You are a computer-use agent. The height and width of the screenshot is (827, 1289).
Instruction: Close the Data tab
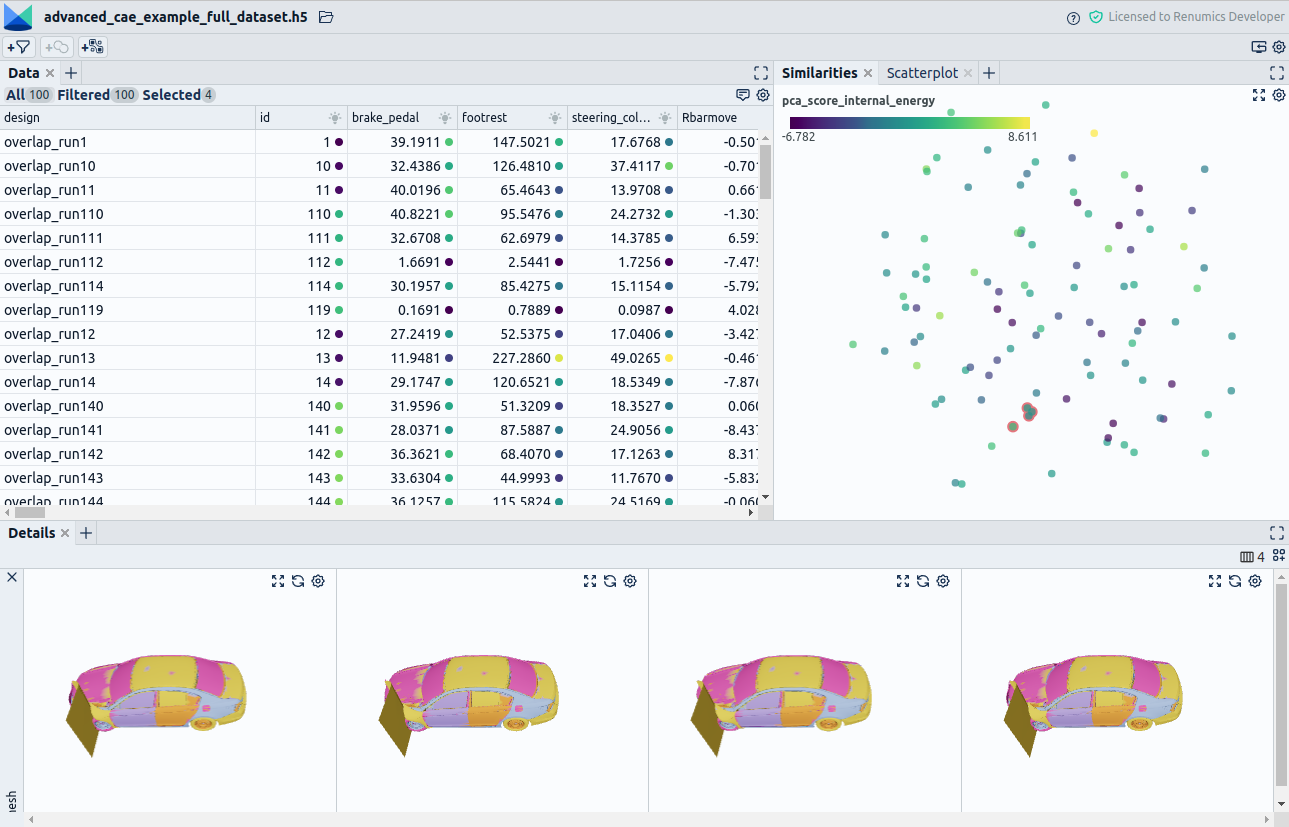coord(50,73)
